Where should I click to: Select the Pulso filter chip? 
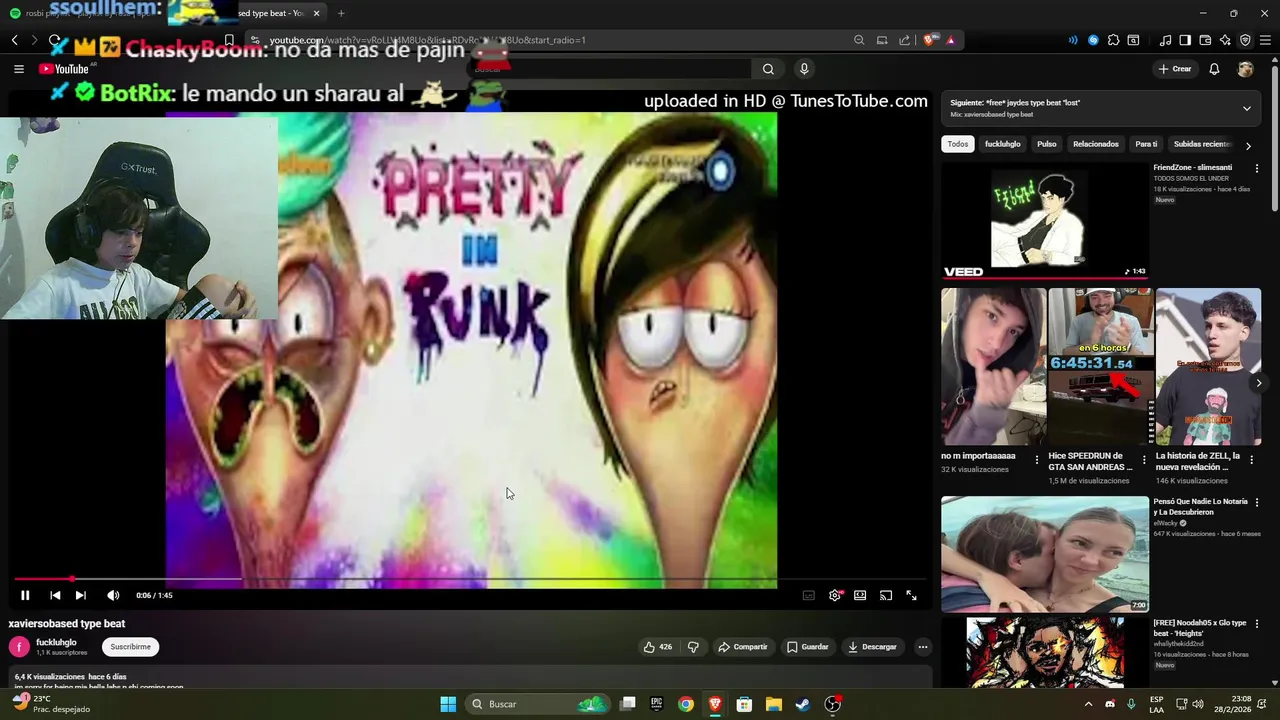[1047, 144]
